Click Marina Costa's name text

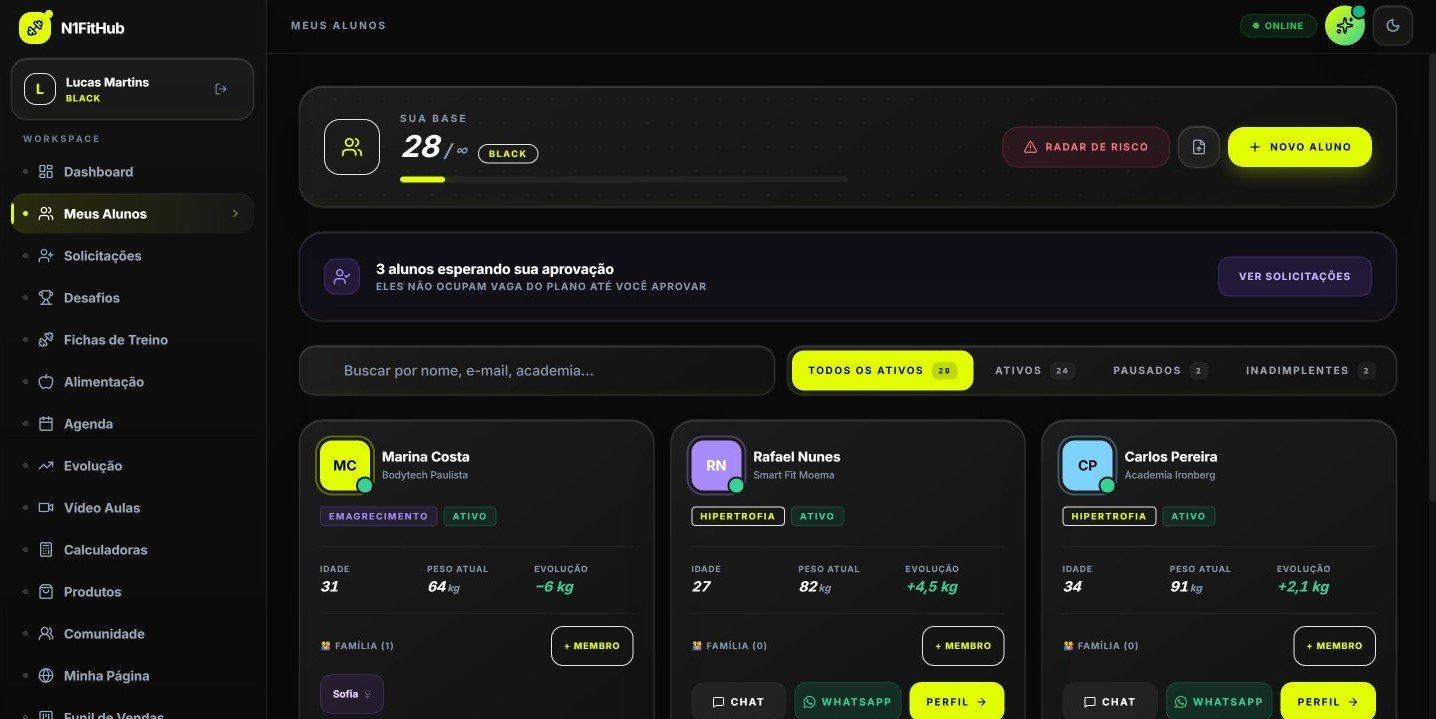[x=425, y=457]
